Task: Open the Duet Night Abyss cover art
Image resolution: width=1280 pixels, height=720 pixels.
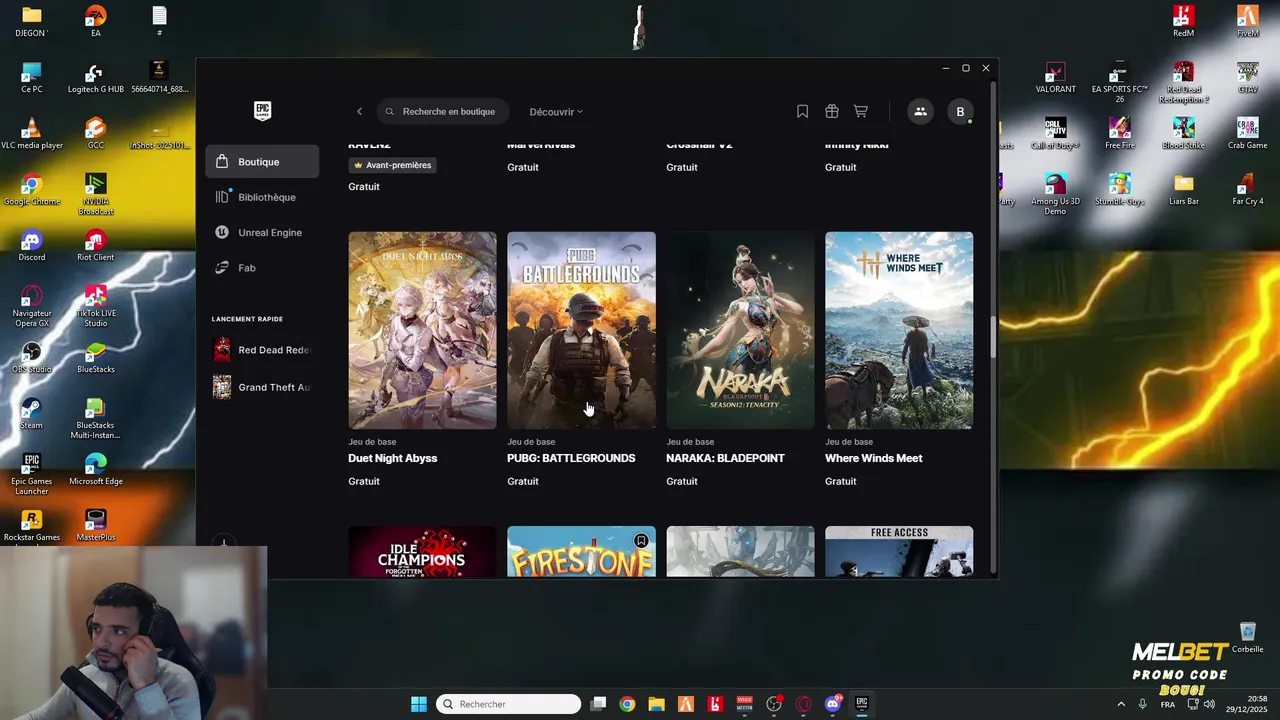Action: tap(422, 330)
